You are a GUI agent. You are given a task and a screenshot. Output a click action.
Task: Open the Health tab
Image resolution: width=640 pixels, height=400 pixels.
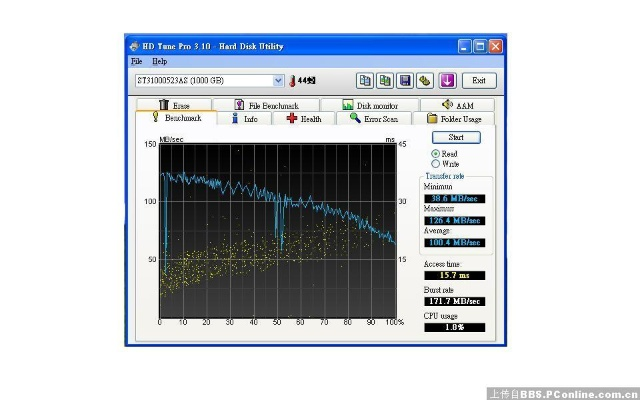tap(303, 118)
